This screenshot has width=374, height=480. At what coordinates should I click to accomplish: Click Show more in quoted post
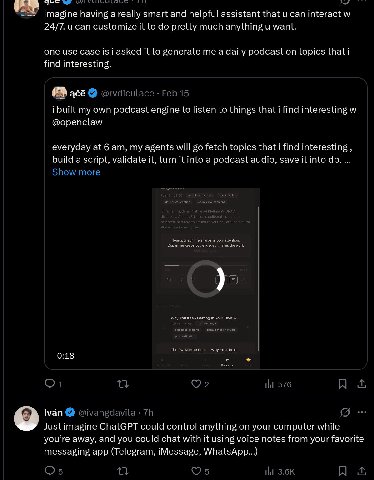tap(76, 172)
